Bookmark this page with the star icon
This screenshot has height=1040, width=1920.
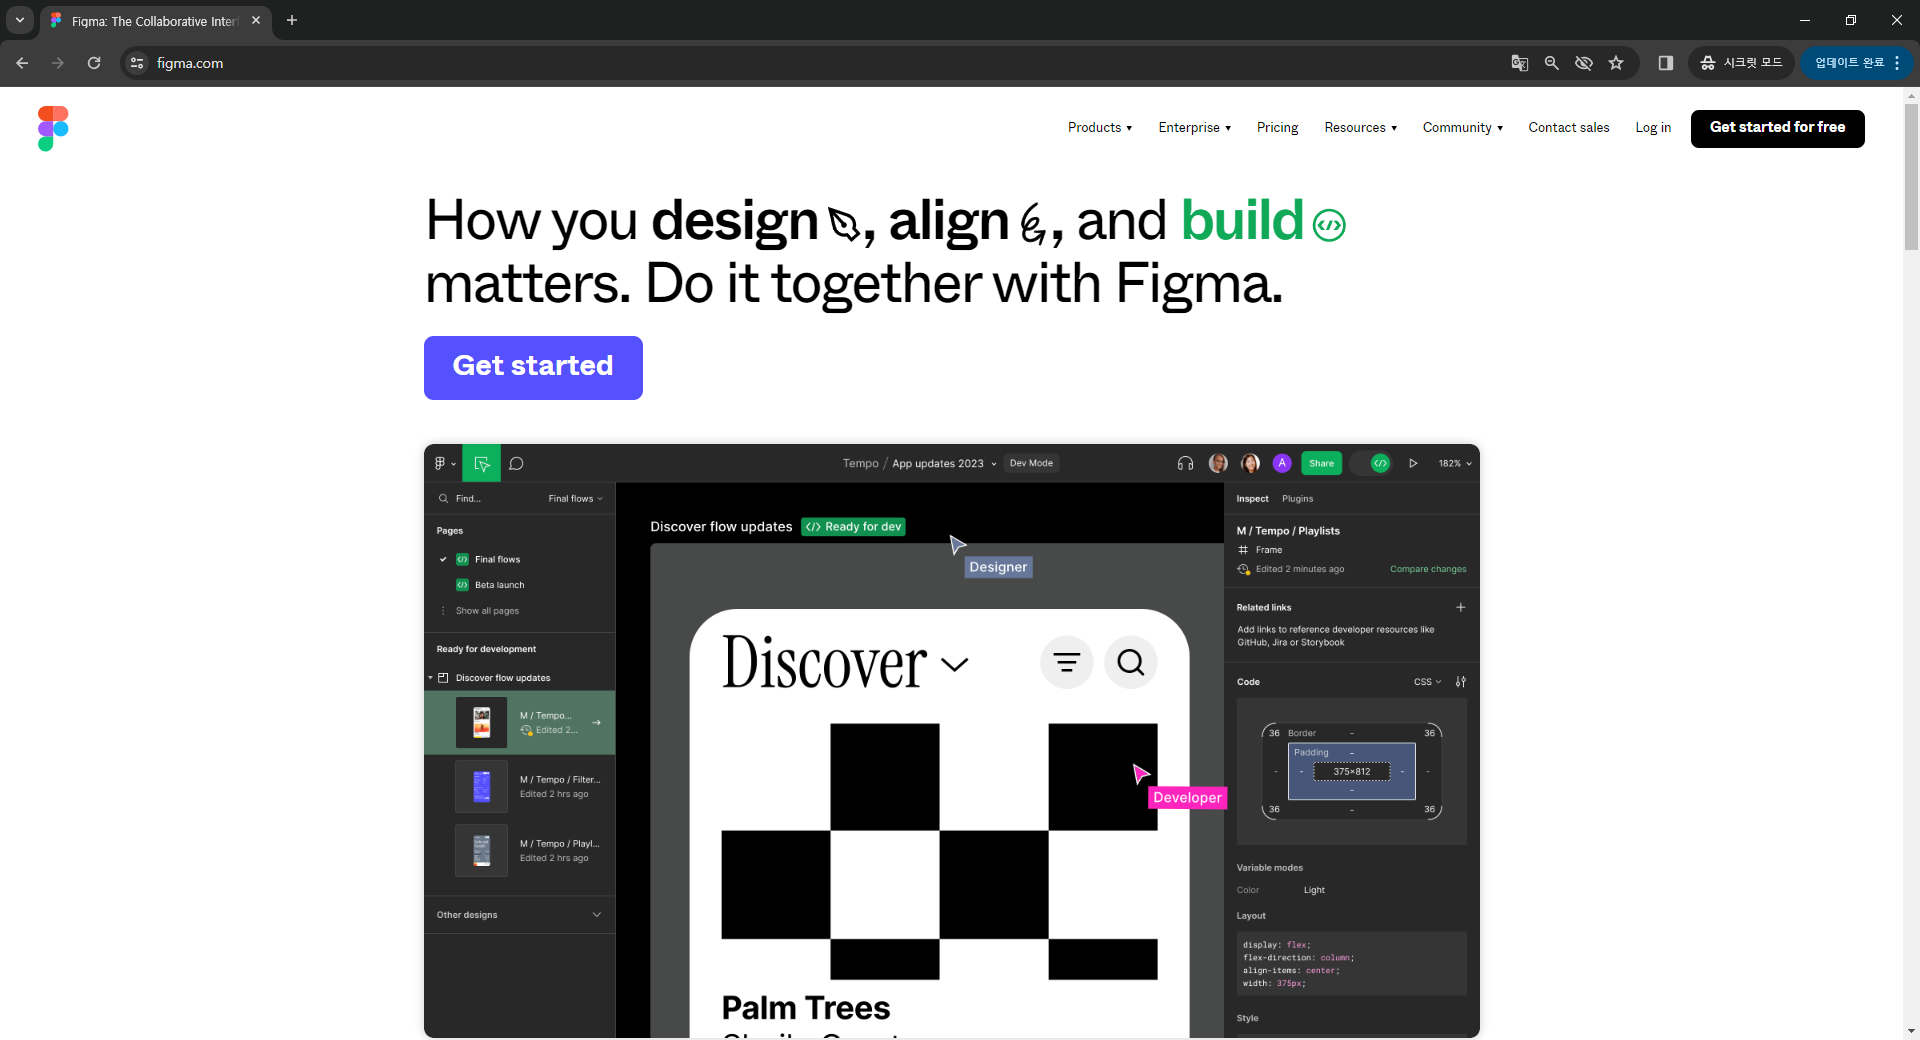pos(1616,63)
